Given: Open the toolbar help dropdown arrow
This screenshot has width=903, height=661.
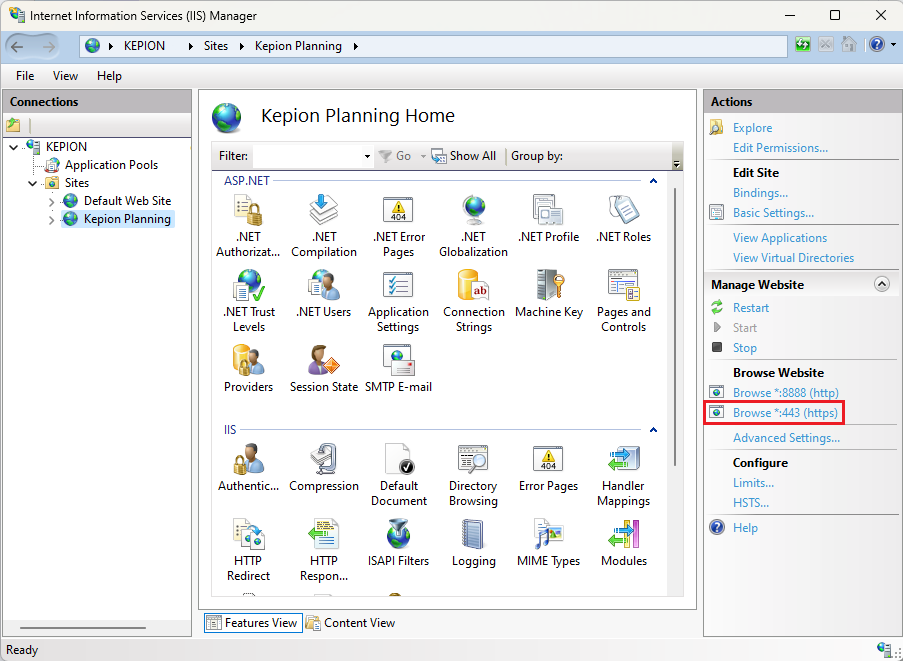Looking at the screenshot, I should (893, 45).
